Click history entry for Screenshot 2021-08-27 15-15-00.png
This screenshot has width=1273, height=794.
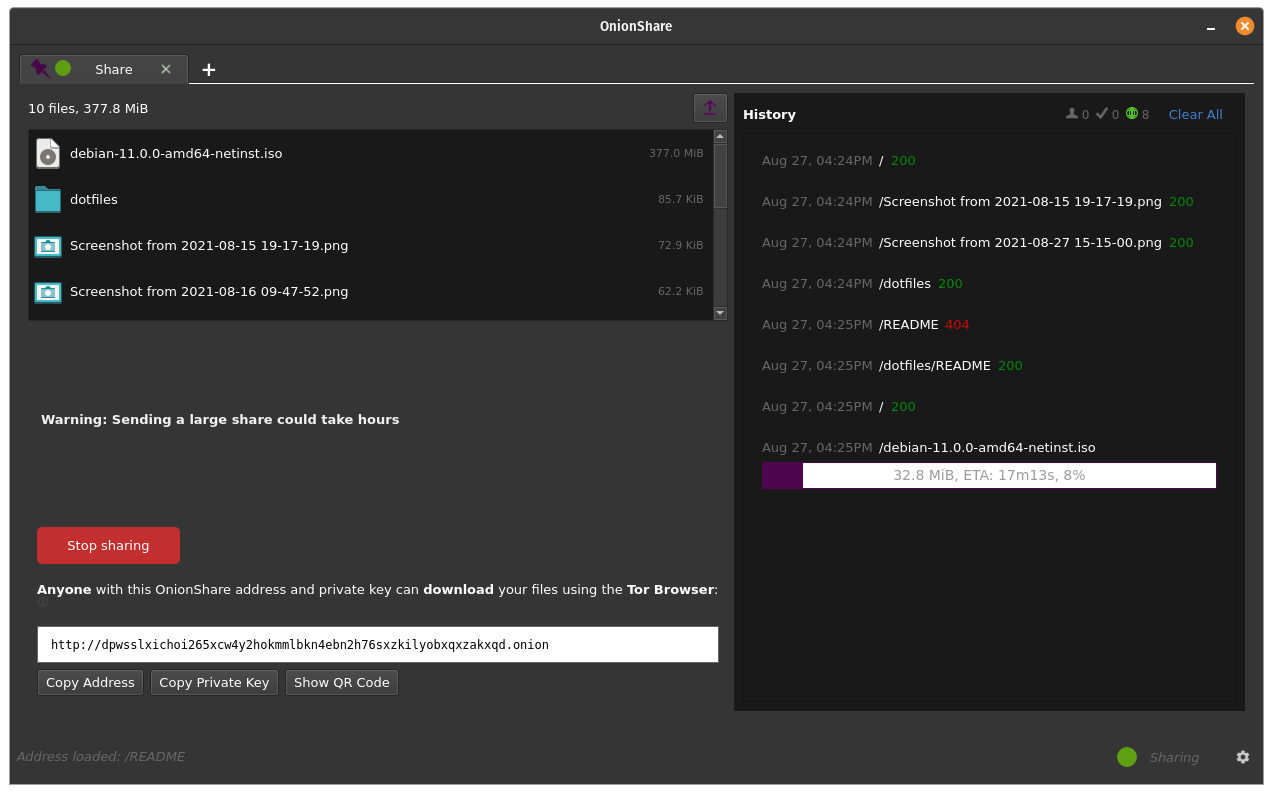click(978, 242)
